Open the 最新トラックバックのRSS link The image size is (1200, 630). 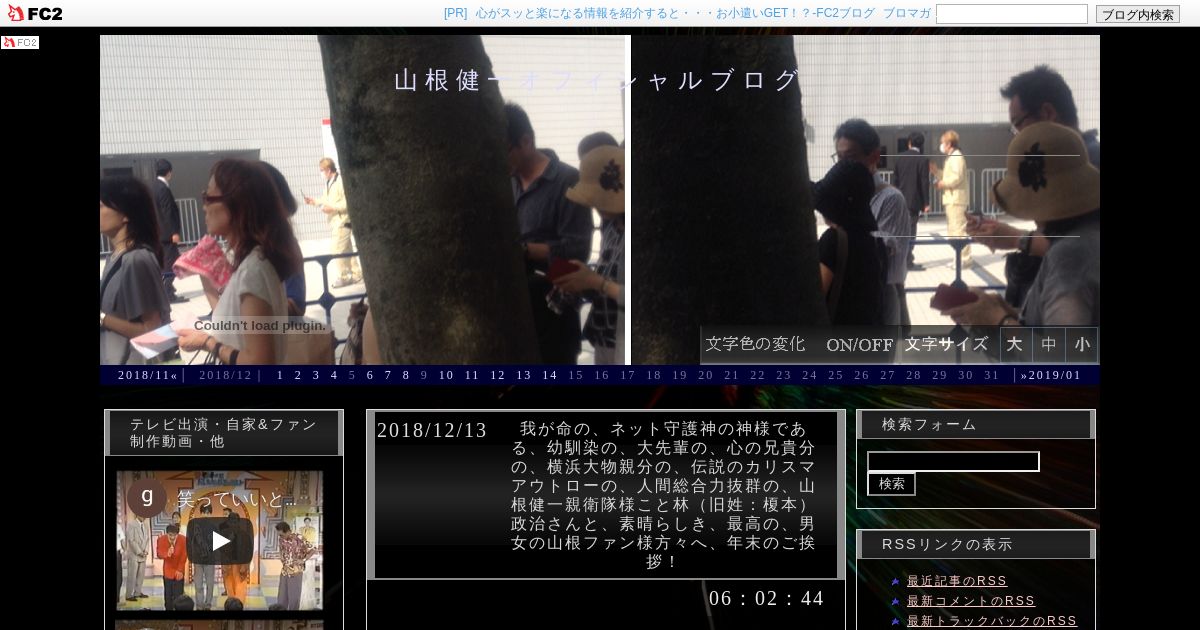tap(992, 621)
